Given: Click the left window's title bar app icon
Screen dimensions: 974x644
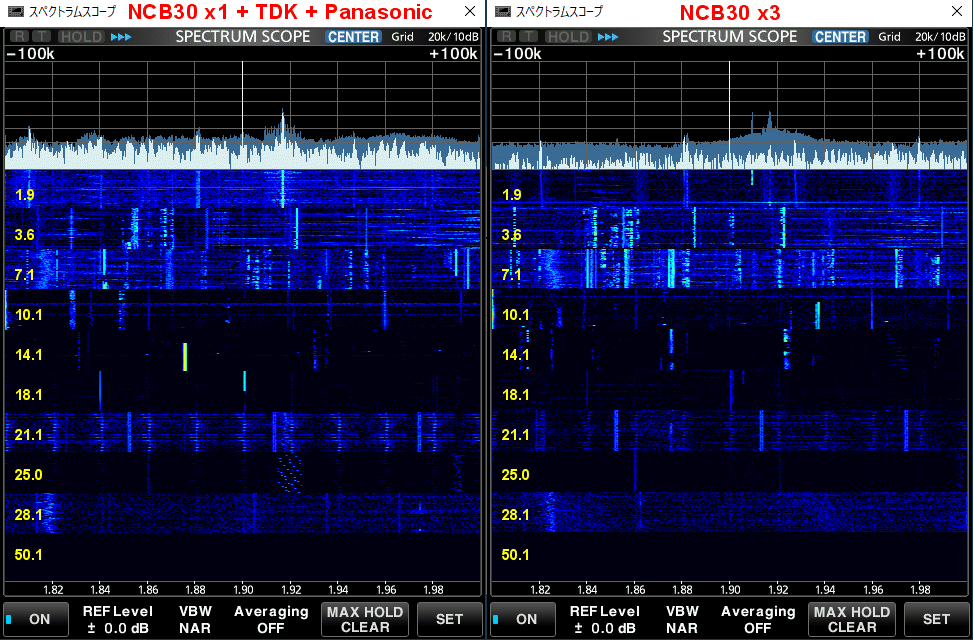Looking at the screenshot, I should (x=14, y=12).
